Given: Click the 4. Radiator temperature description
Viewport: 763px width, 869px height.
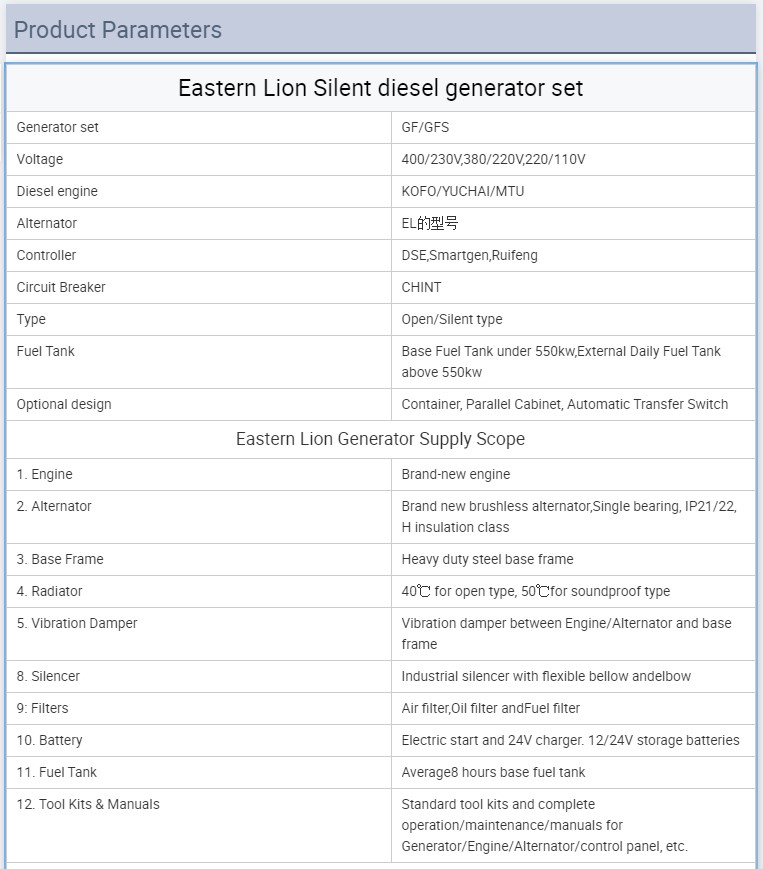Looking at the screenshot, I should click(x=535, y=591).
